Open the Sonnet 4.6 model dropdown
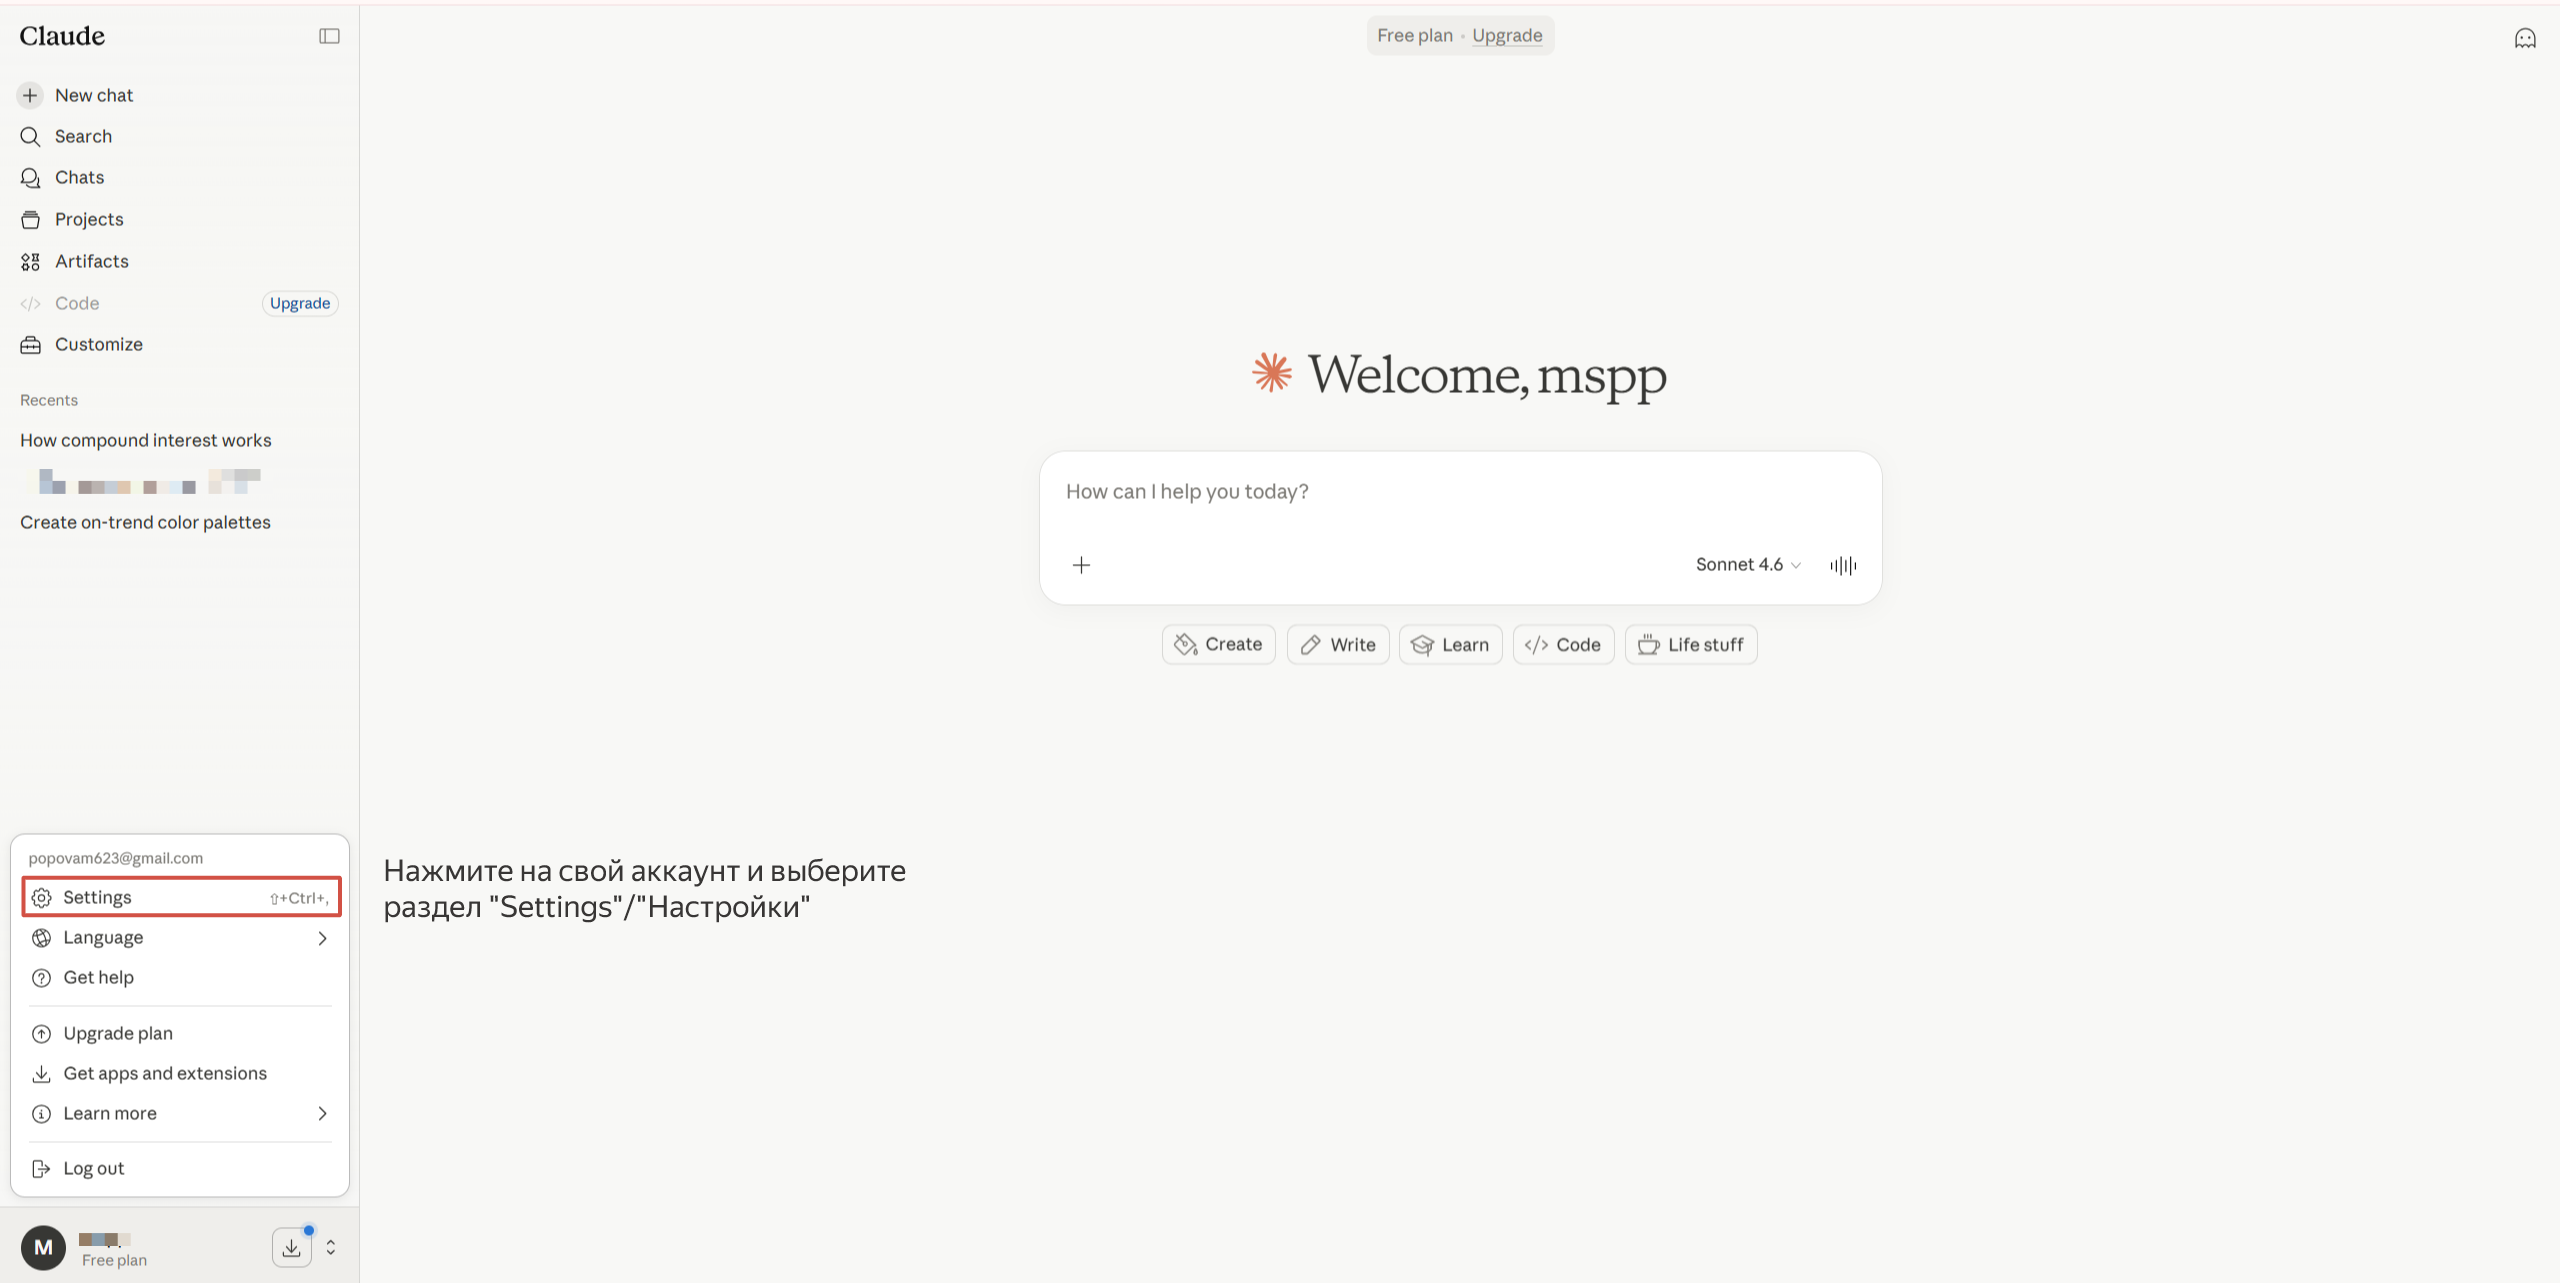The height and width of the screenshot is (1283, 2560). tap(1748, 564)
